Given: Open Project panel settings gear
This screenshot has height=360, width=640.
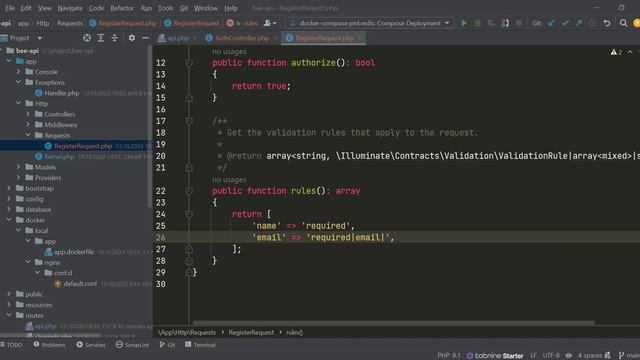Looking at the screenshot, I should (x=131, y=38).
